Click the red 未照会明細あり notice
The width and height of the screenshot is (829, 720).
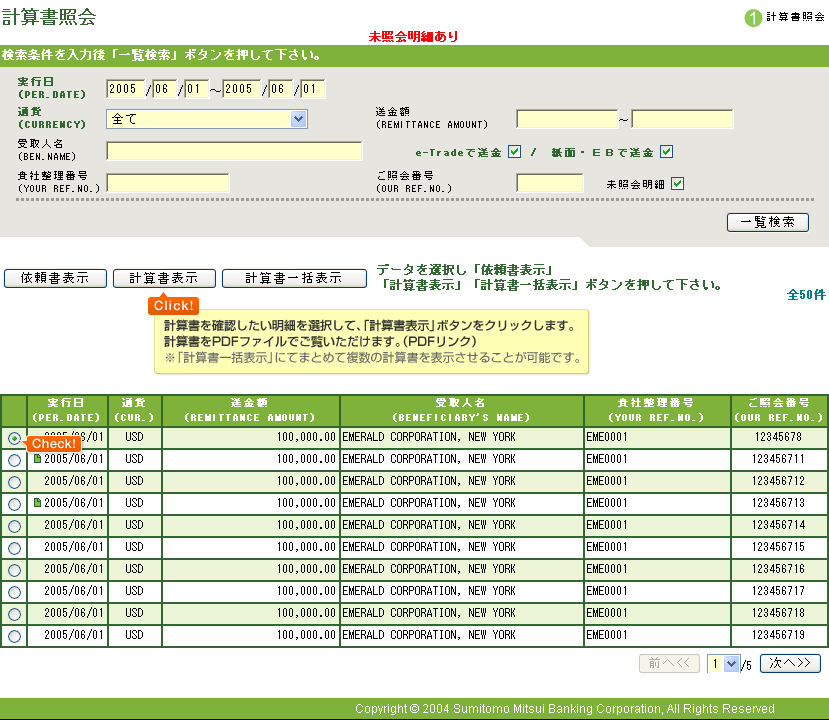point(413,36)
